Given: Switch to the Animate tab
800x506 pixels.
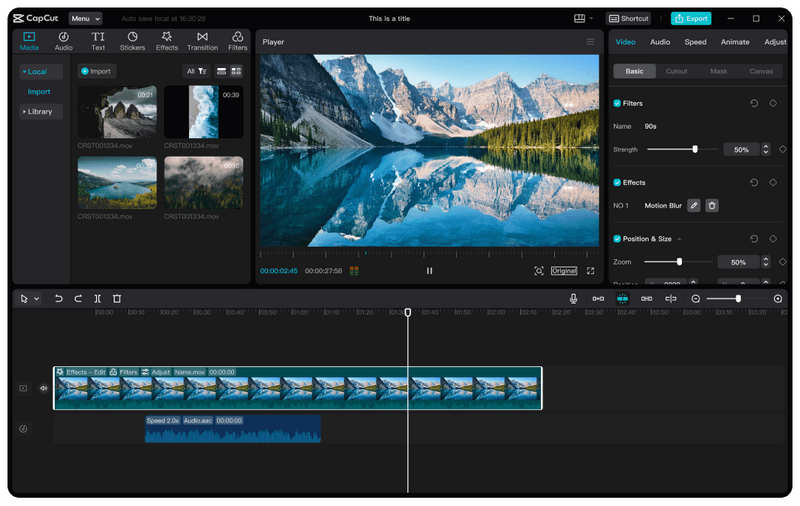Looking at the screenshot, I should tap(735, 42).
